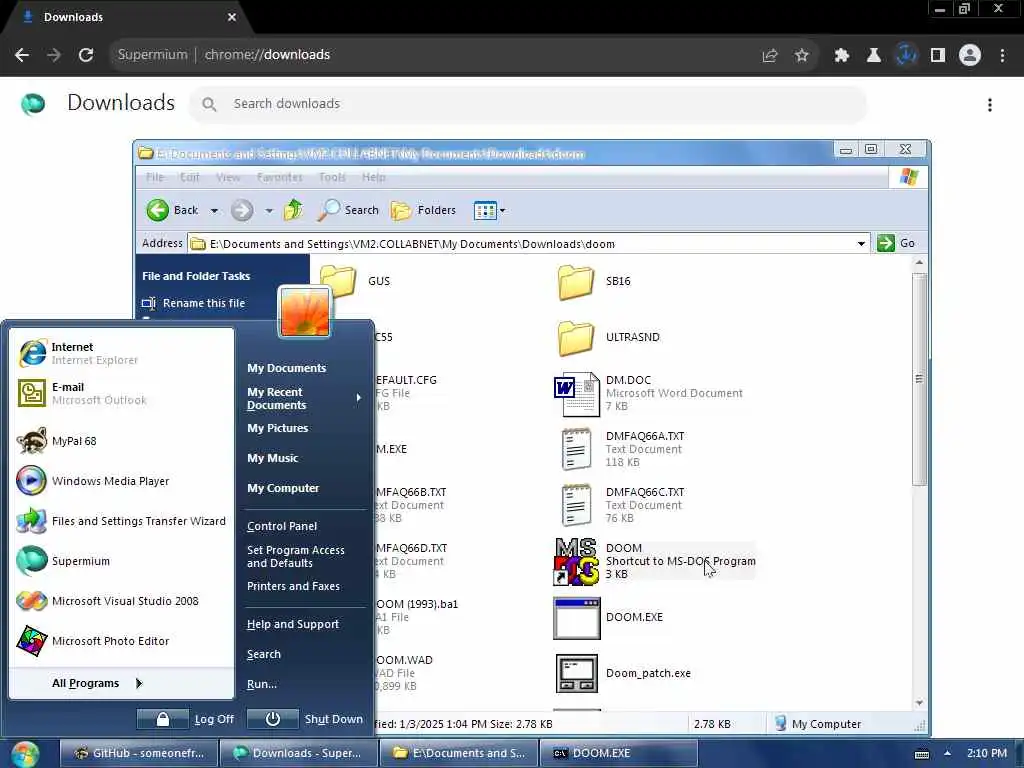Click Rename this file task

tap(193, 303)
